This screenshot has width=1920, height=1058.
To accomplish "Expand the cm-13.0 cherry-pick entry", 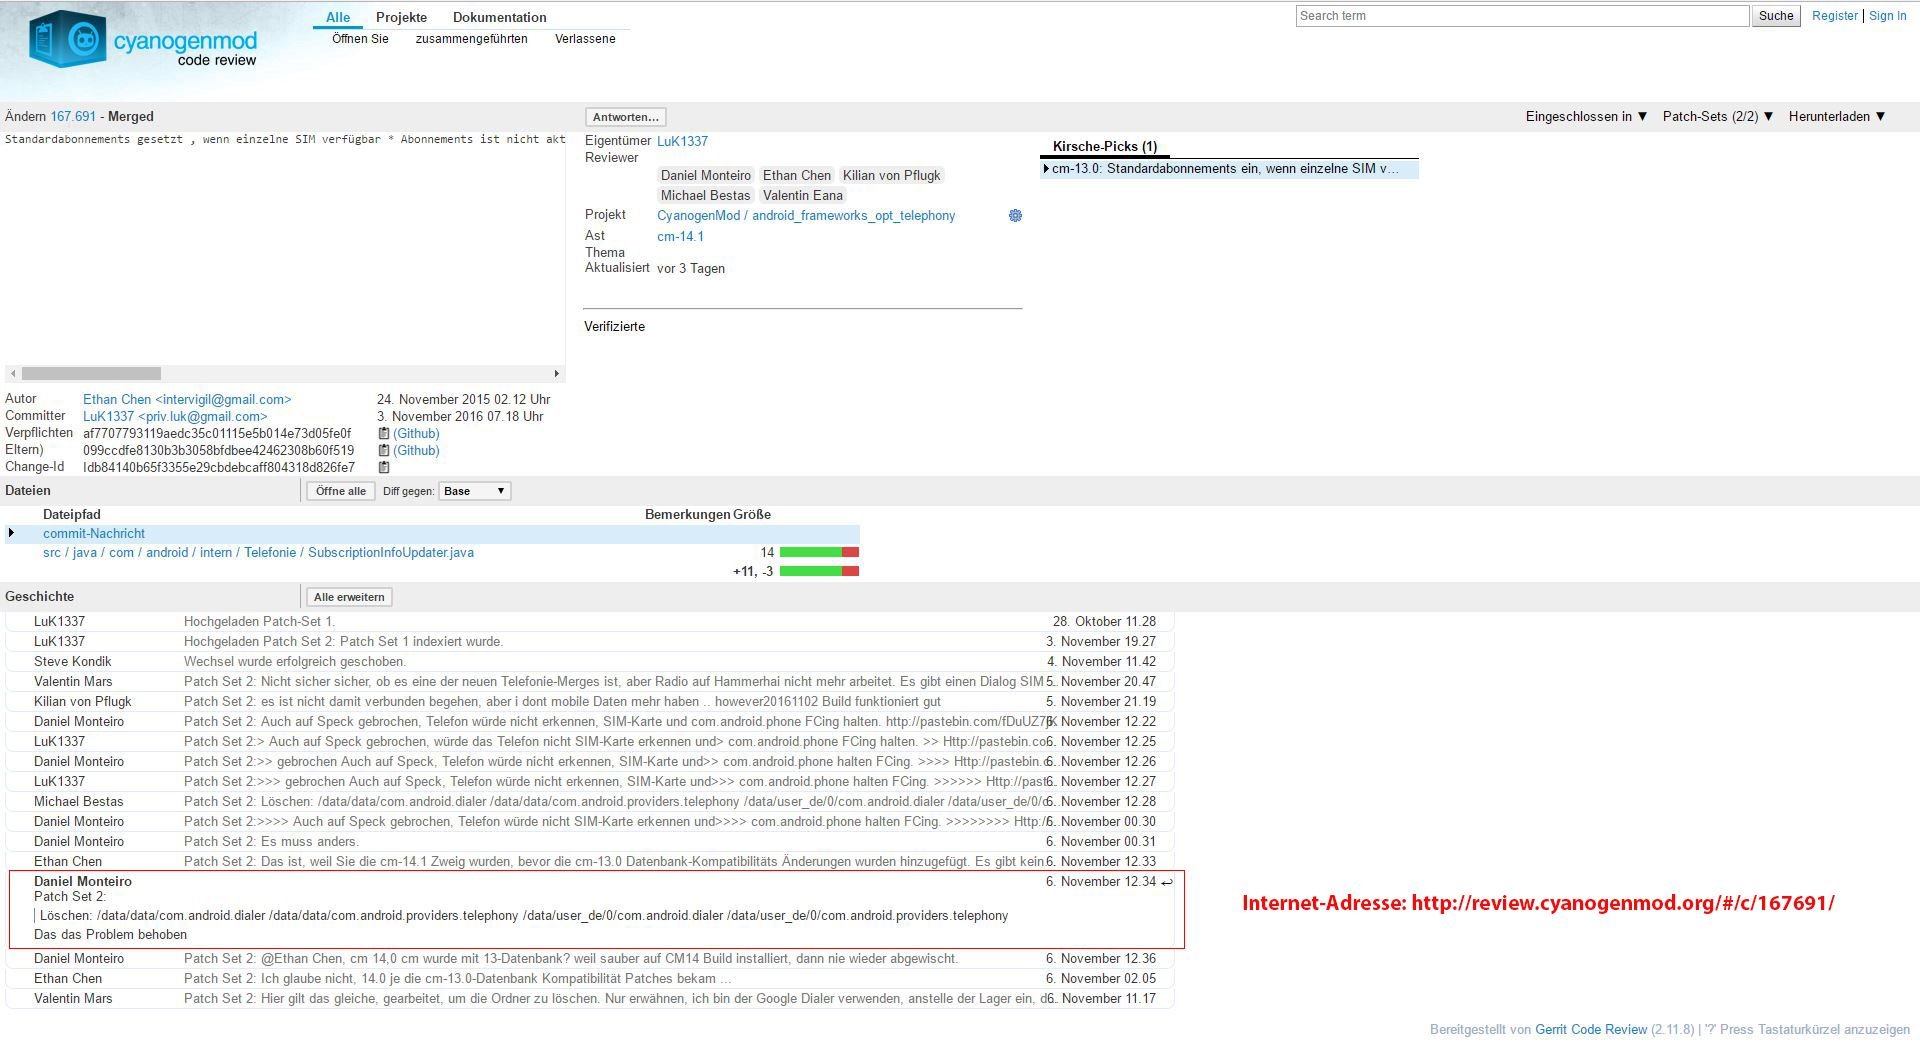I will [x=1046, y=169].
